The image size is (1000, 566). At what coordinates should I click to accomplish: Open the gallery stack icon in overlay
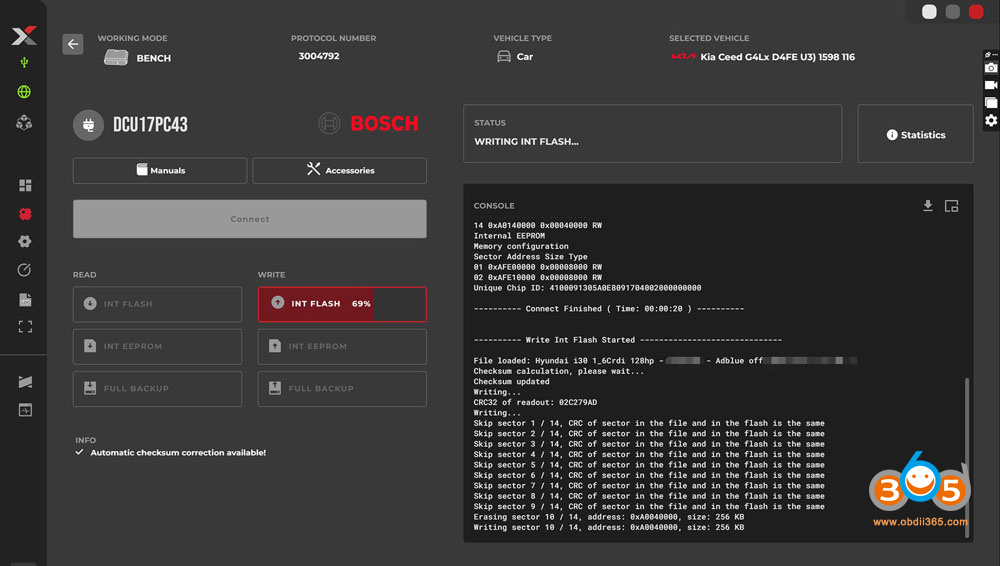990,103
